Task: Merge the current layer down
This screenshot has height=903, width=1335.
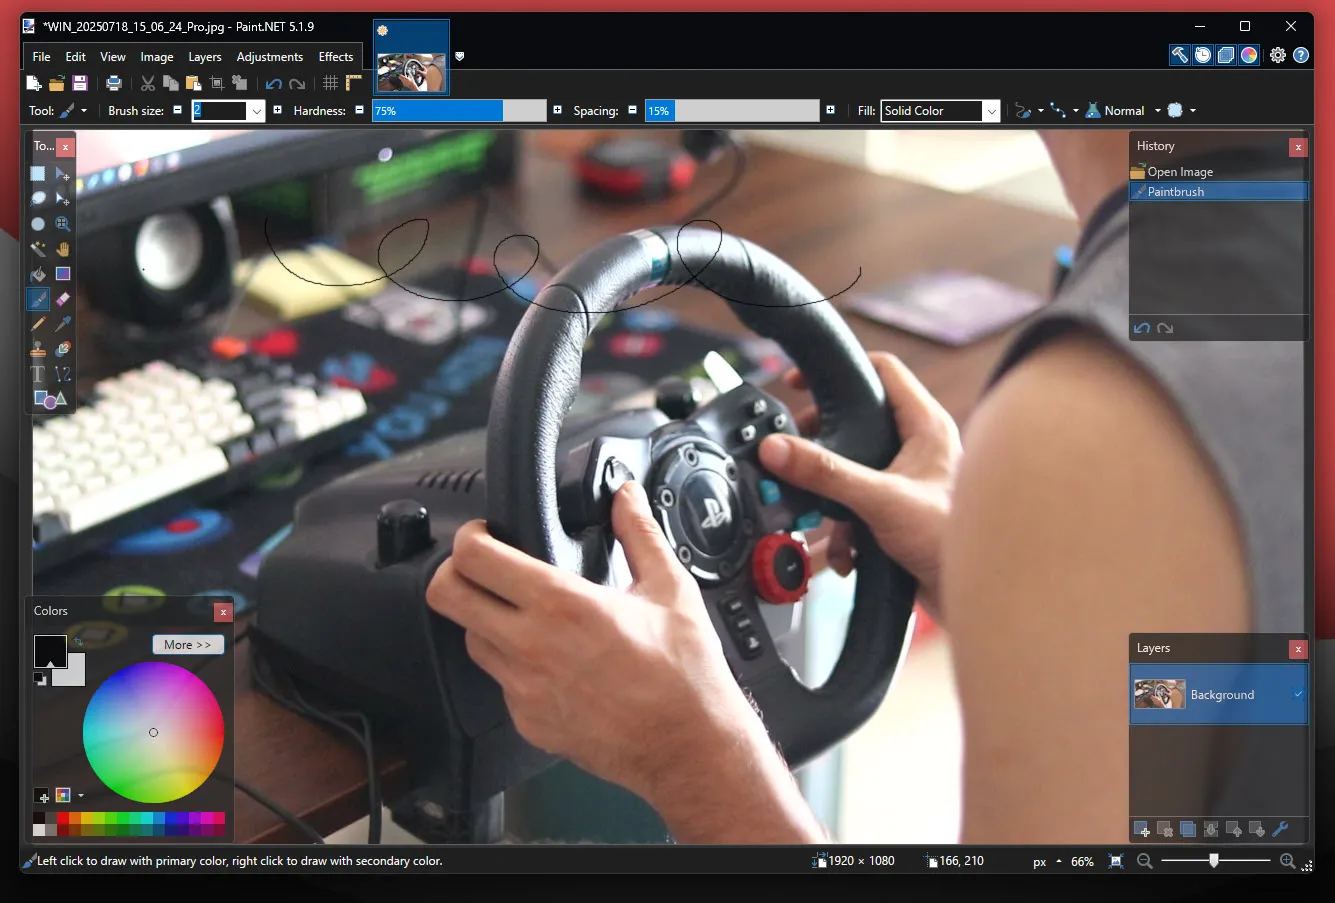Action: click(x=1210, y=828)
